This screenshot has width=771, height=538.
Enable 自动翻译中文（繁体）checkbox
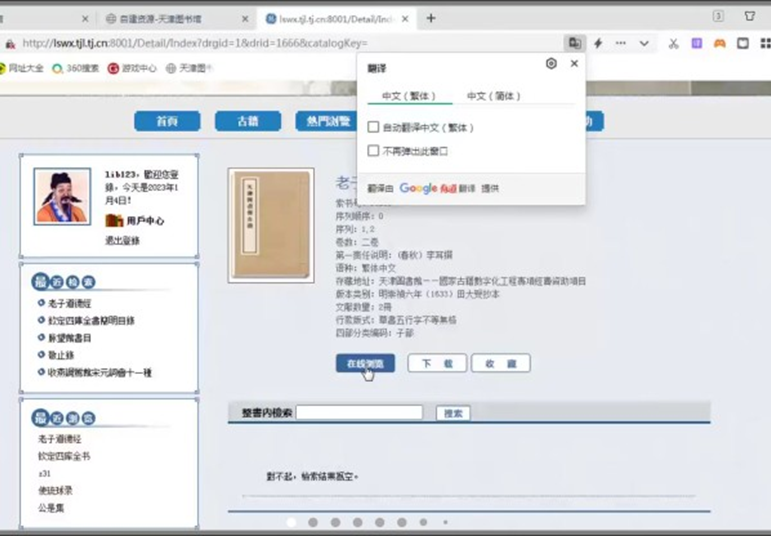[x=374, y=128]
